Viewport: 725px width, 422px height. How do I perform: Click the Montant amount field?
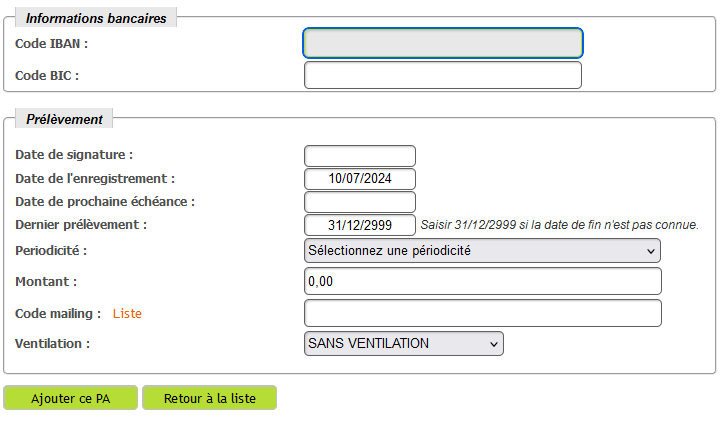tap(482, 282)
